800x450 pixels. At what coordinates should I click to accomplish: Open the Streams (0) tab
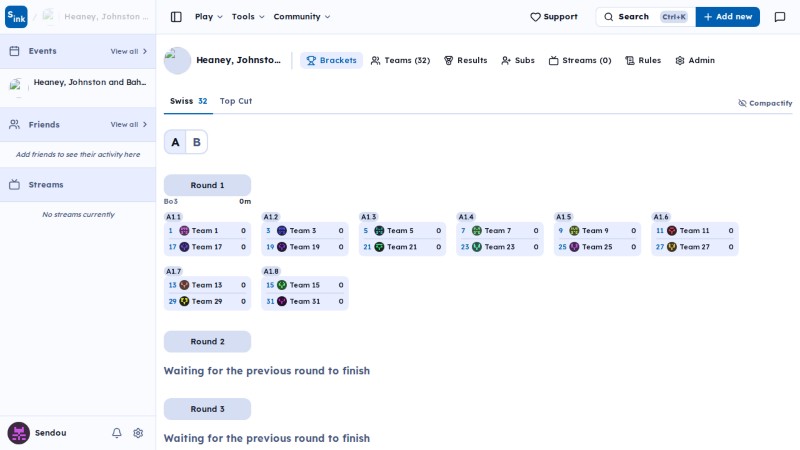(x=580, y=60)
